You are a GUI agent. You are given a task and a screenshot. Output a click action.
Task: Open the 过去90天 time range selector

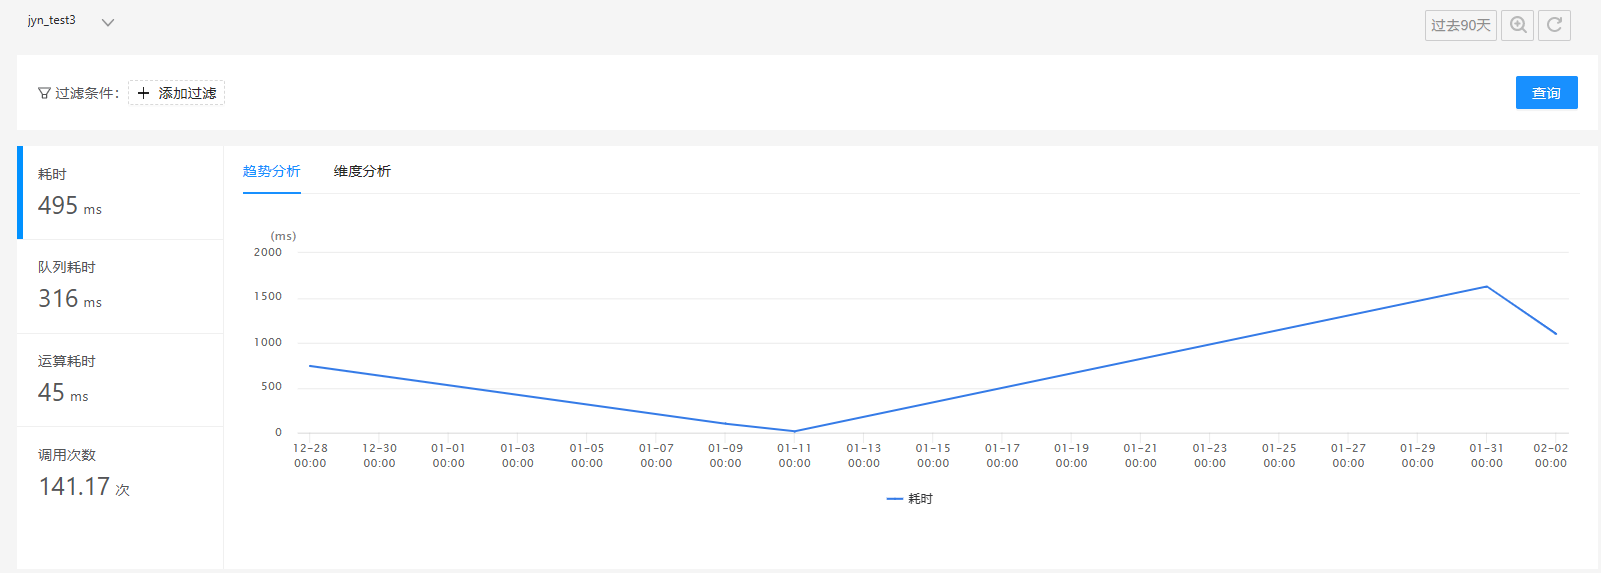1460,25
